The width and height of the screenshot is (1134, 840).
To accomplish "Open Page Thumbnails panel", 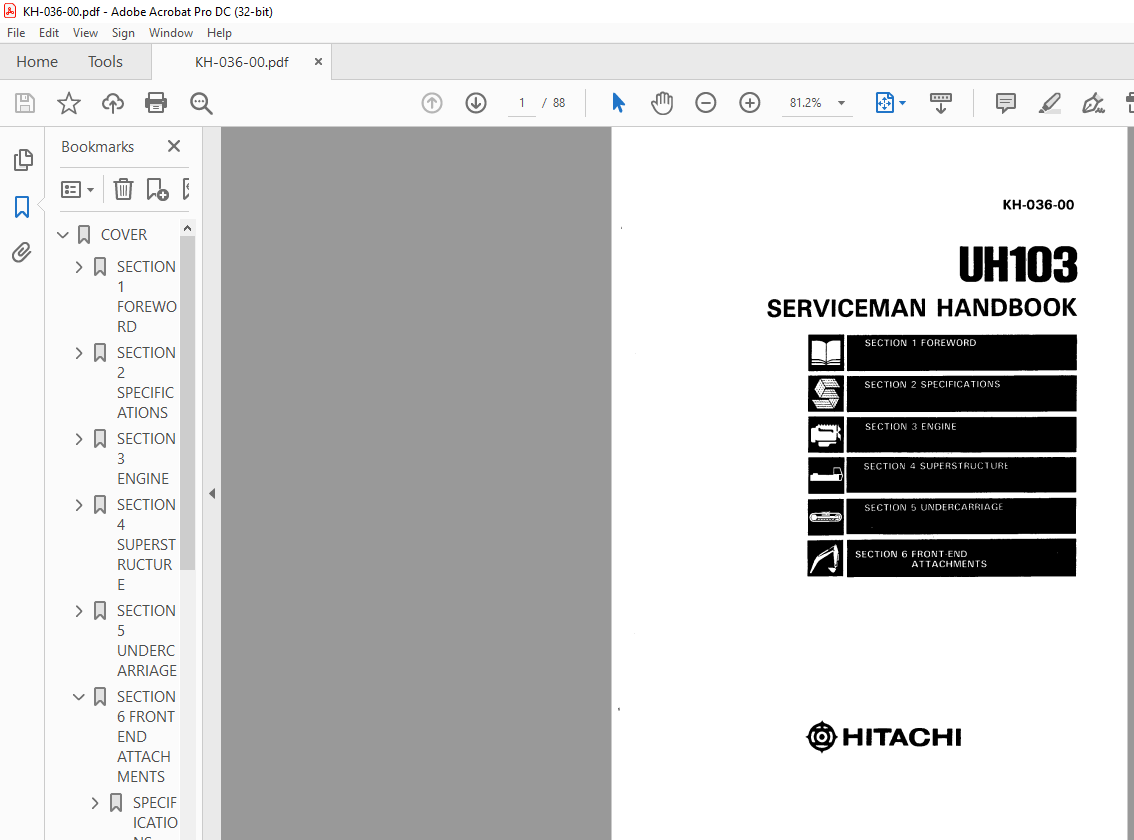I will [22, 160].
